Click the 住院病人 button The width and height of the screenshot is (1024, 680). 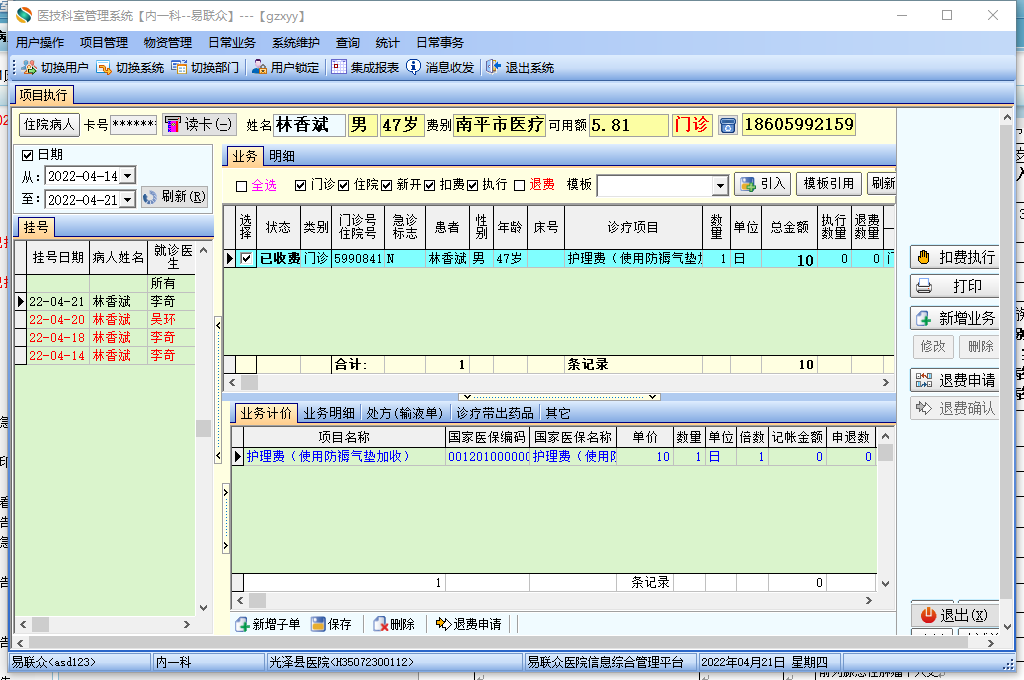point(49,124)
